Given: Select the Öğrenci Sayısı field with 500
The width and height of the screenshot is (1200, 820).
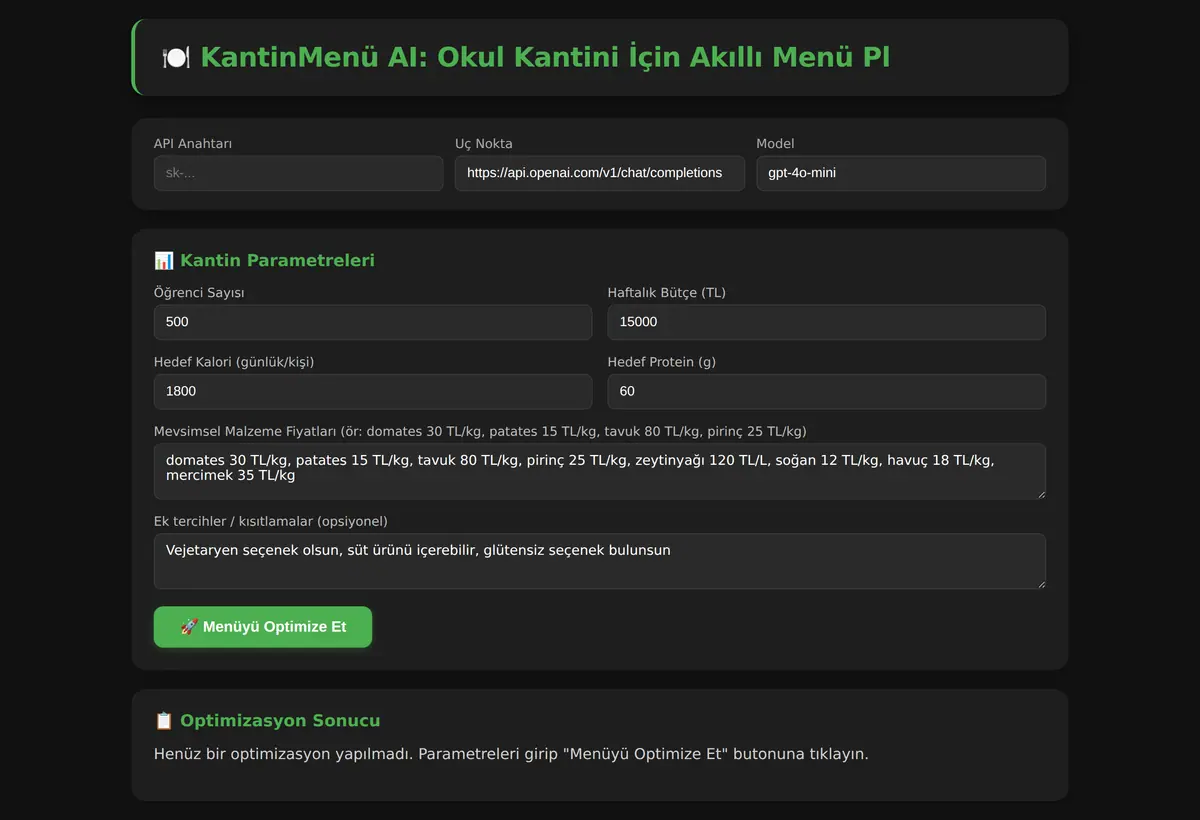Looking at the screenshot, I should [373, 322].
